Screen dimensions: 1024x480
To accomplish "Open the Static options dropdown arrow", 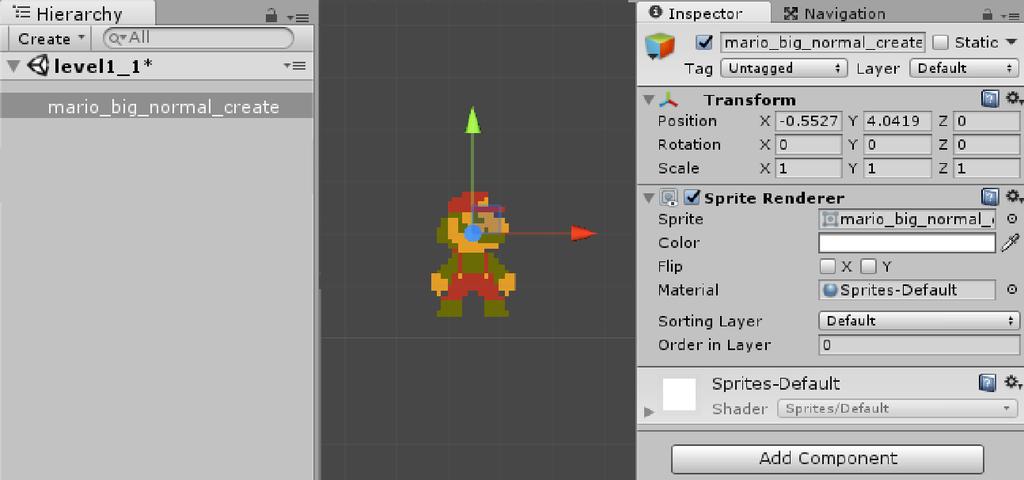I will (x=1012, y=42).
